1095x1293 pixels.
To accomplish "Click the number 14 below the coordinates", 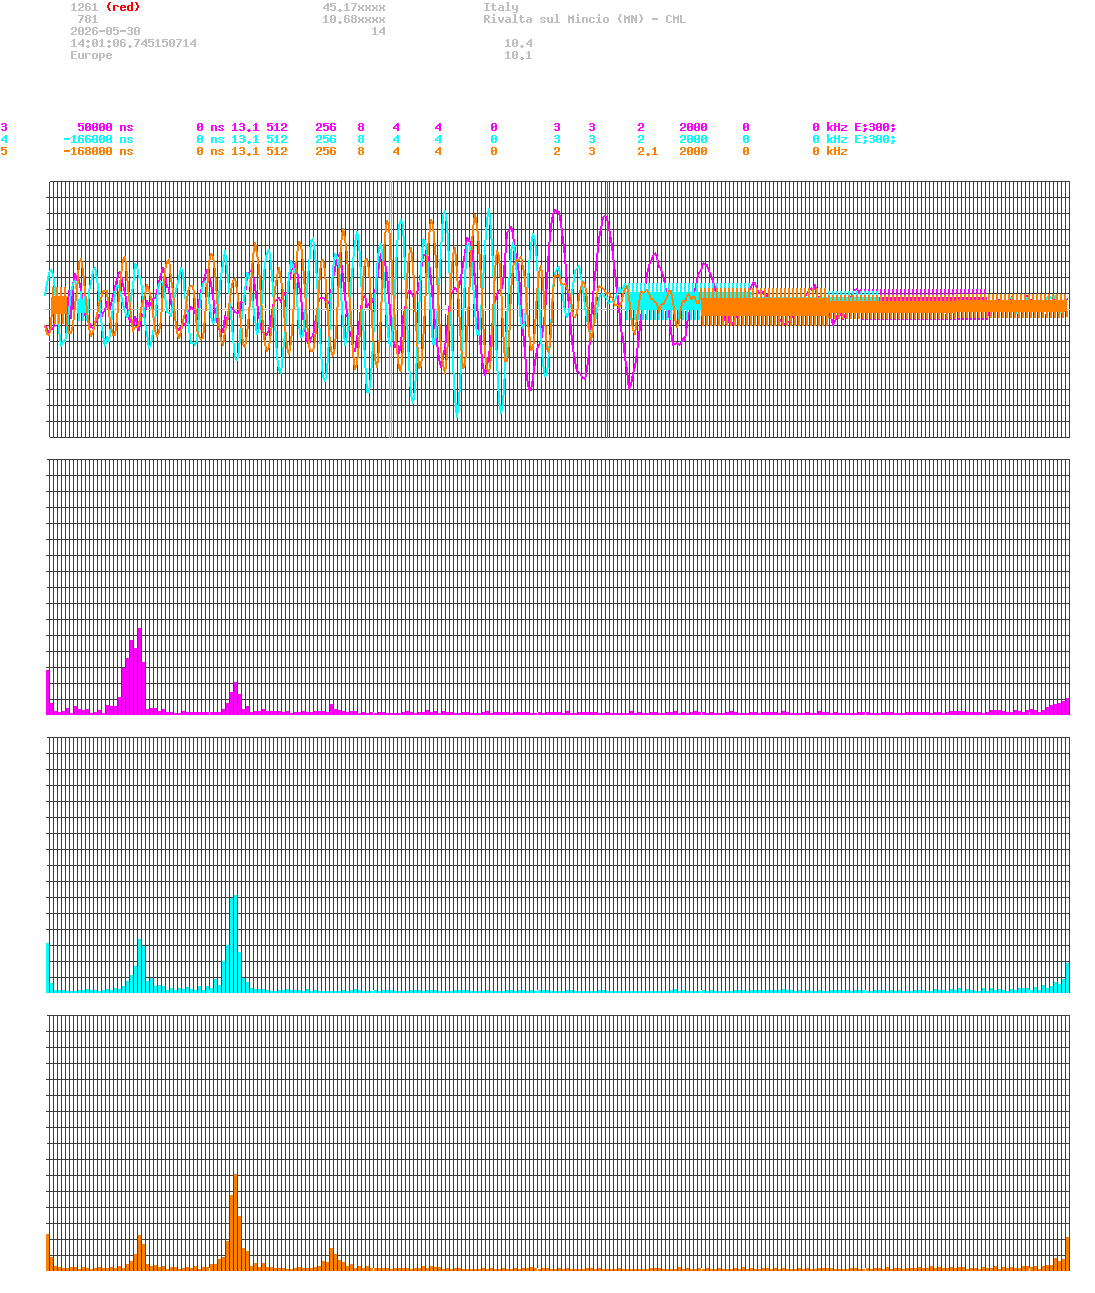I will [x=378, y=31].
